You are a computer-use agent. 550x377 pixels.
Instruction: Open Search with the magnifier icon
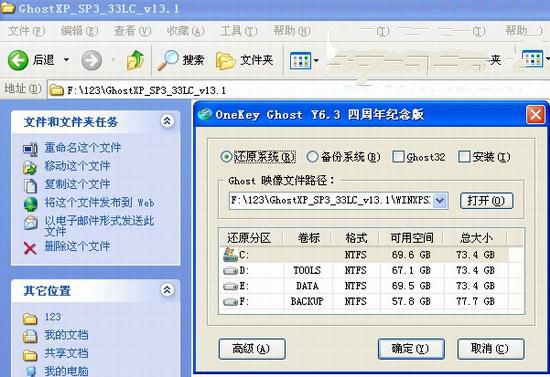(x=168, y=60)
